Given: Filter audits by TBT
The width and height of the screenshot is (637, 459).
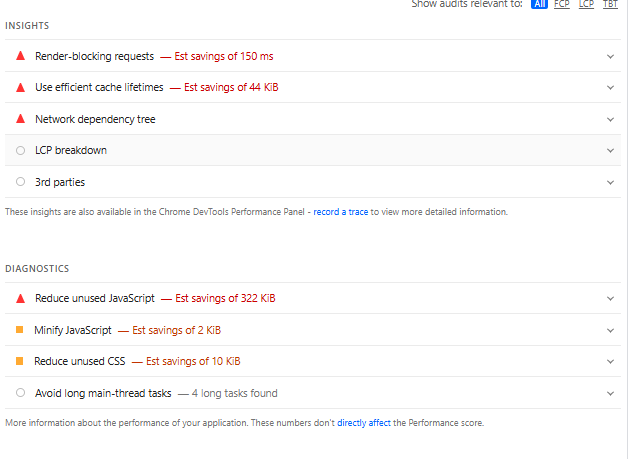Looking at the screenshot, I should (x=610, y=4).
